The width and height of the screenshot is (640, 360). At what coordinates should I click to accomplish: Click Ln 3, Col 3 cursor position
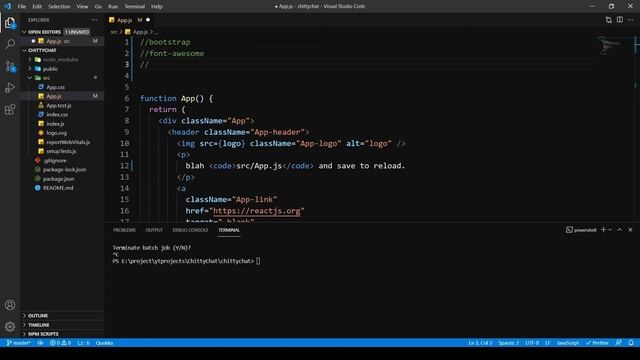click(x=480, y=343)
